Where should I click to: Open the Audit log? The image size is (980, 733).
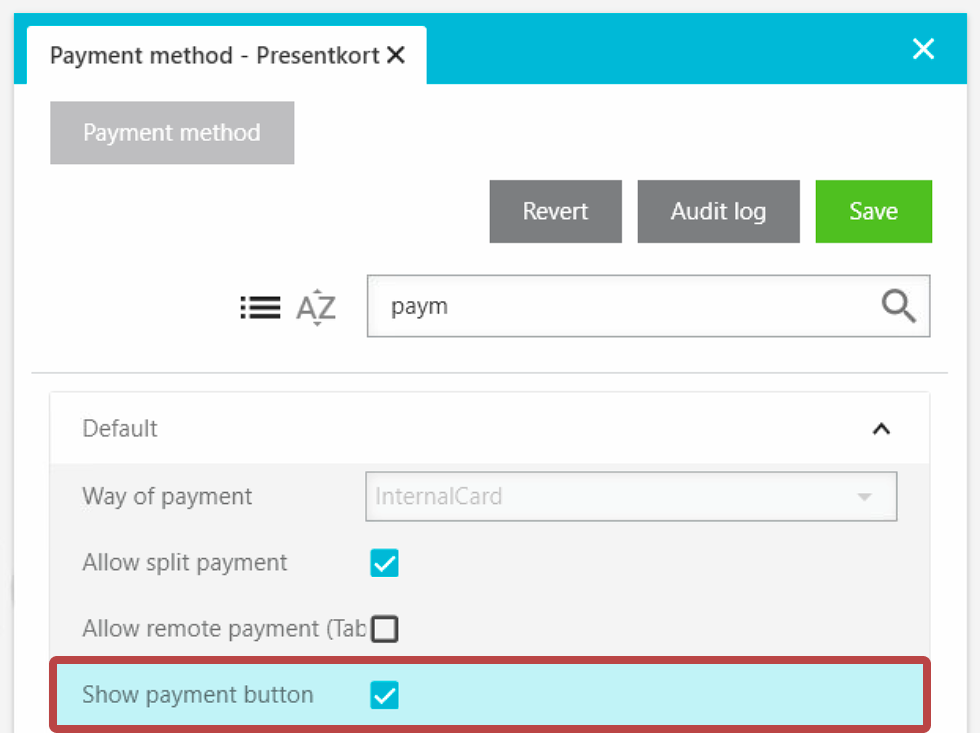(718, 212)
